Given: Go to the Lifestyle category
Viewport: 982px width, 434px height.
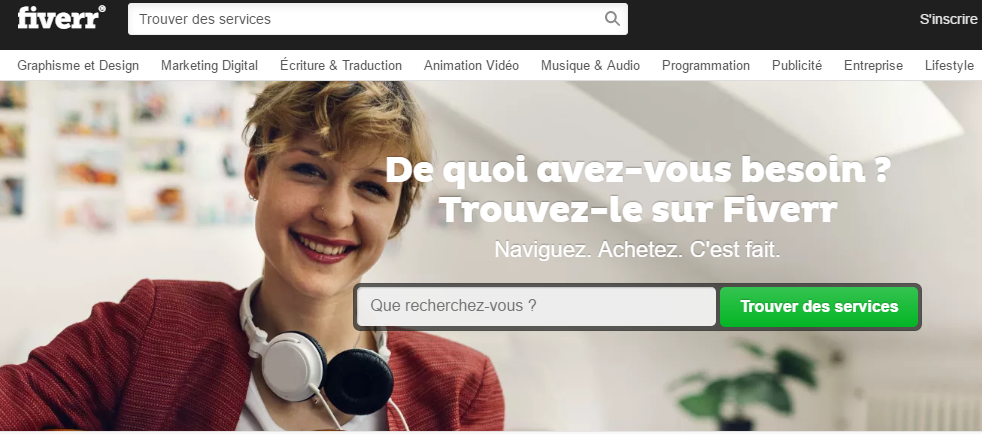Looking at the screenshot, I should tap(949, 65).
